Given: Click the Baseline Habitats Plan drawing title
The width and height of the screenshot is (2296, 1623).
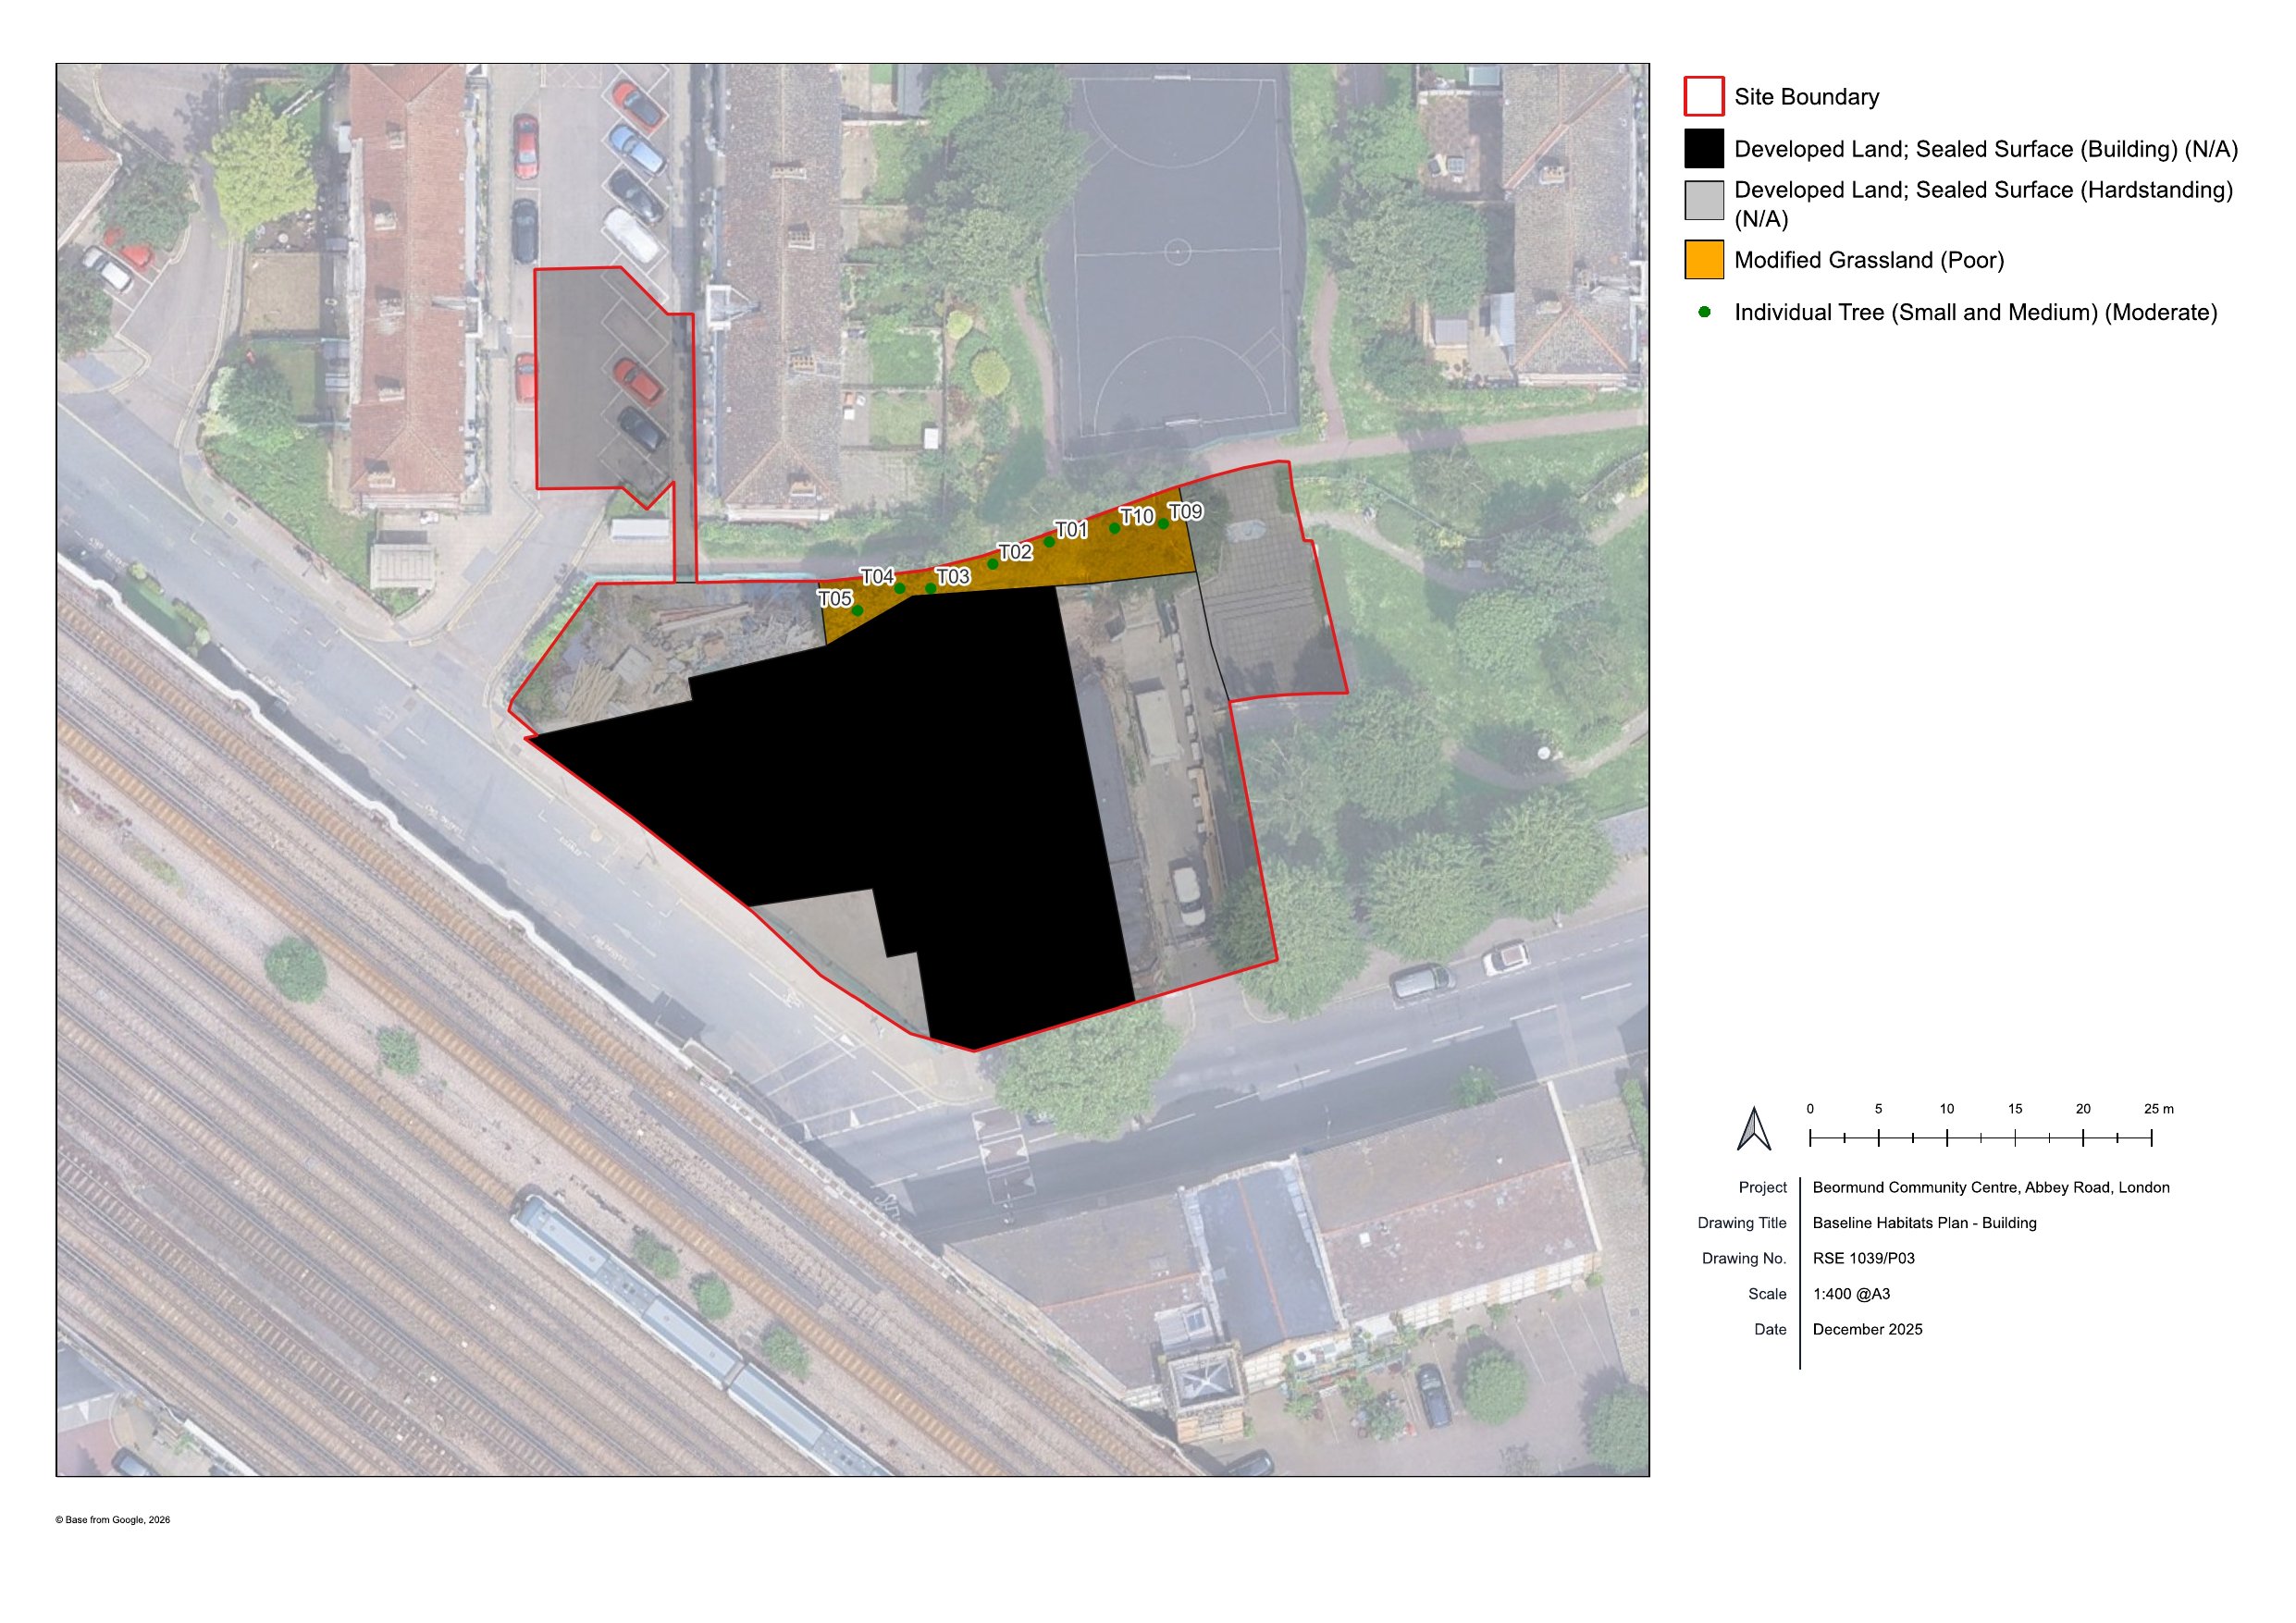Looking at the screenshot, I should (x=1924, y=1223).
